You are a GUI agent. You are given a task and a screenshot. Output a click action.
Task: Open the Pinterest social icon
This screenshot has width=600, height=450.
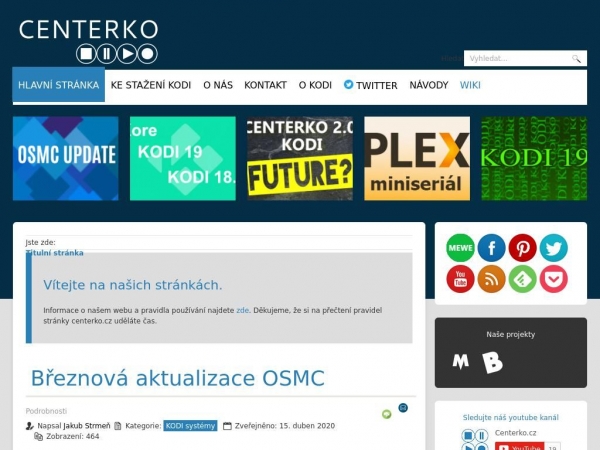tap(523, 248)
